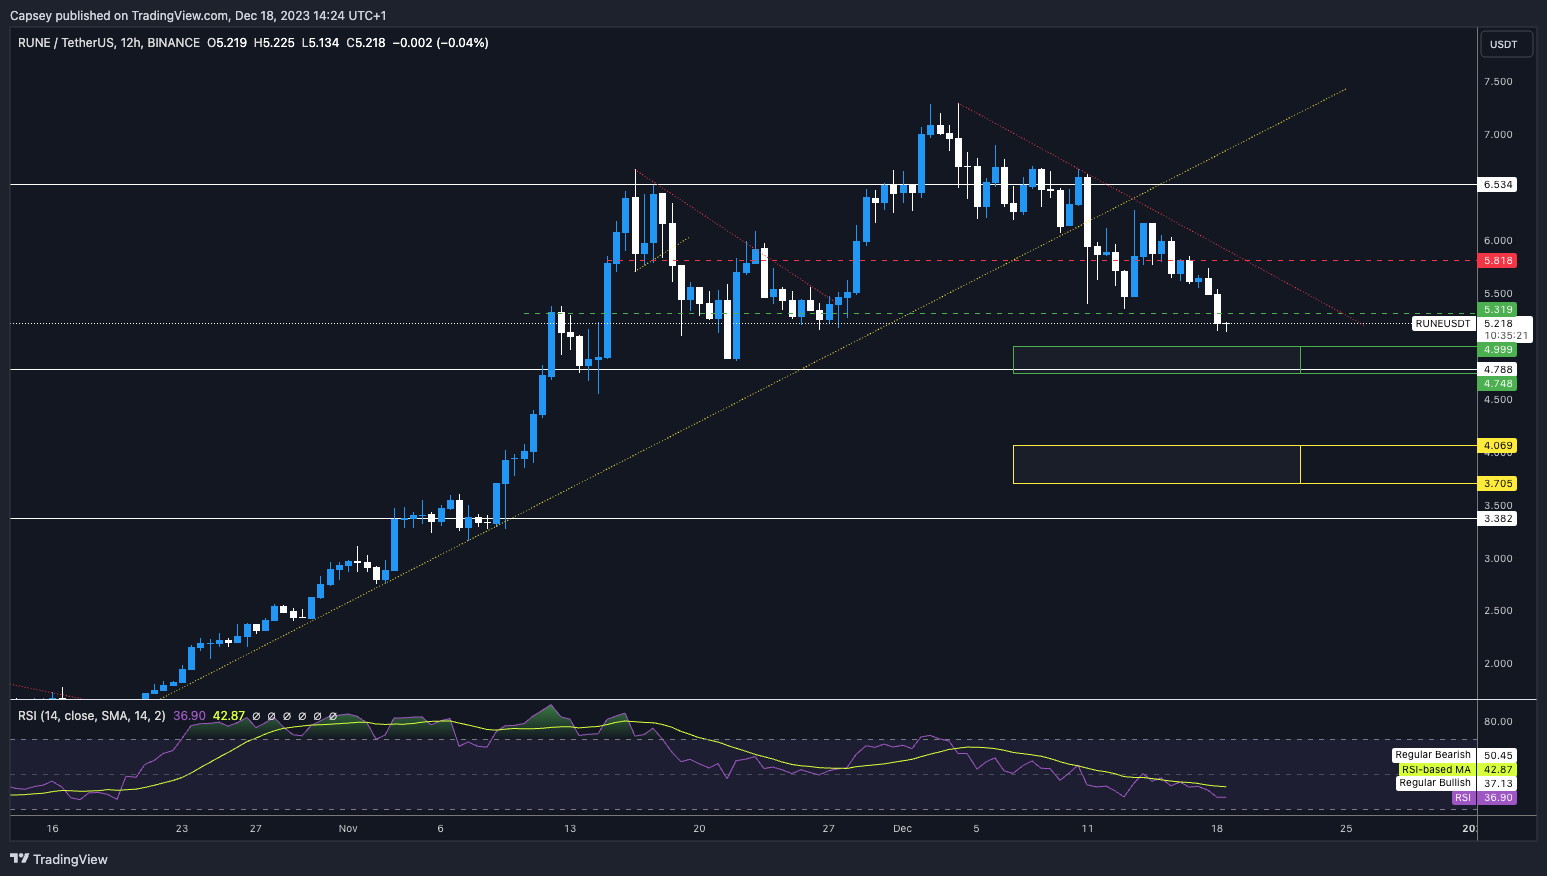Click the Dec label on time axis
This screenshot has width=1547, height=876.
(903, 829)
